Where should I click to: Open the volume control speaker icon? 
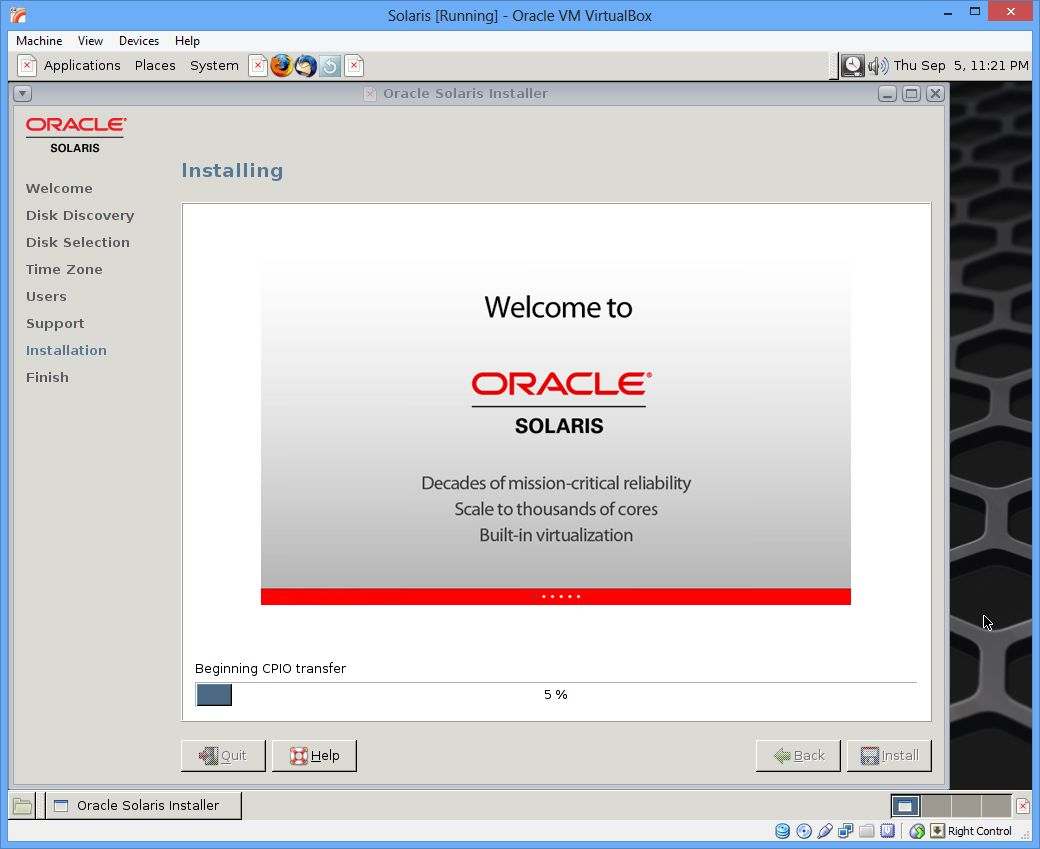[x=878, y=65]
